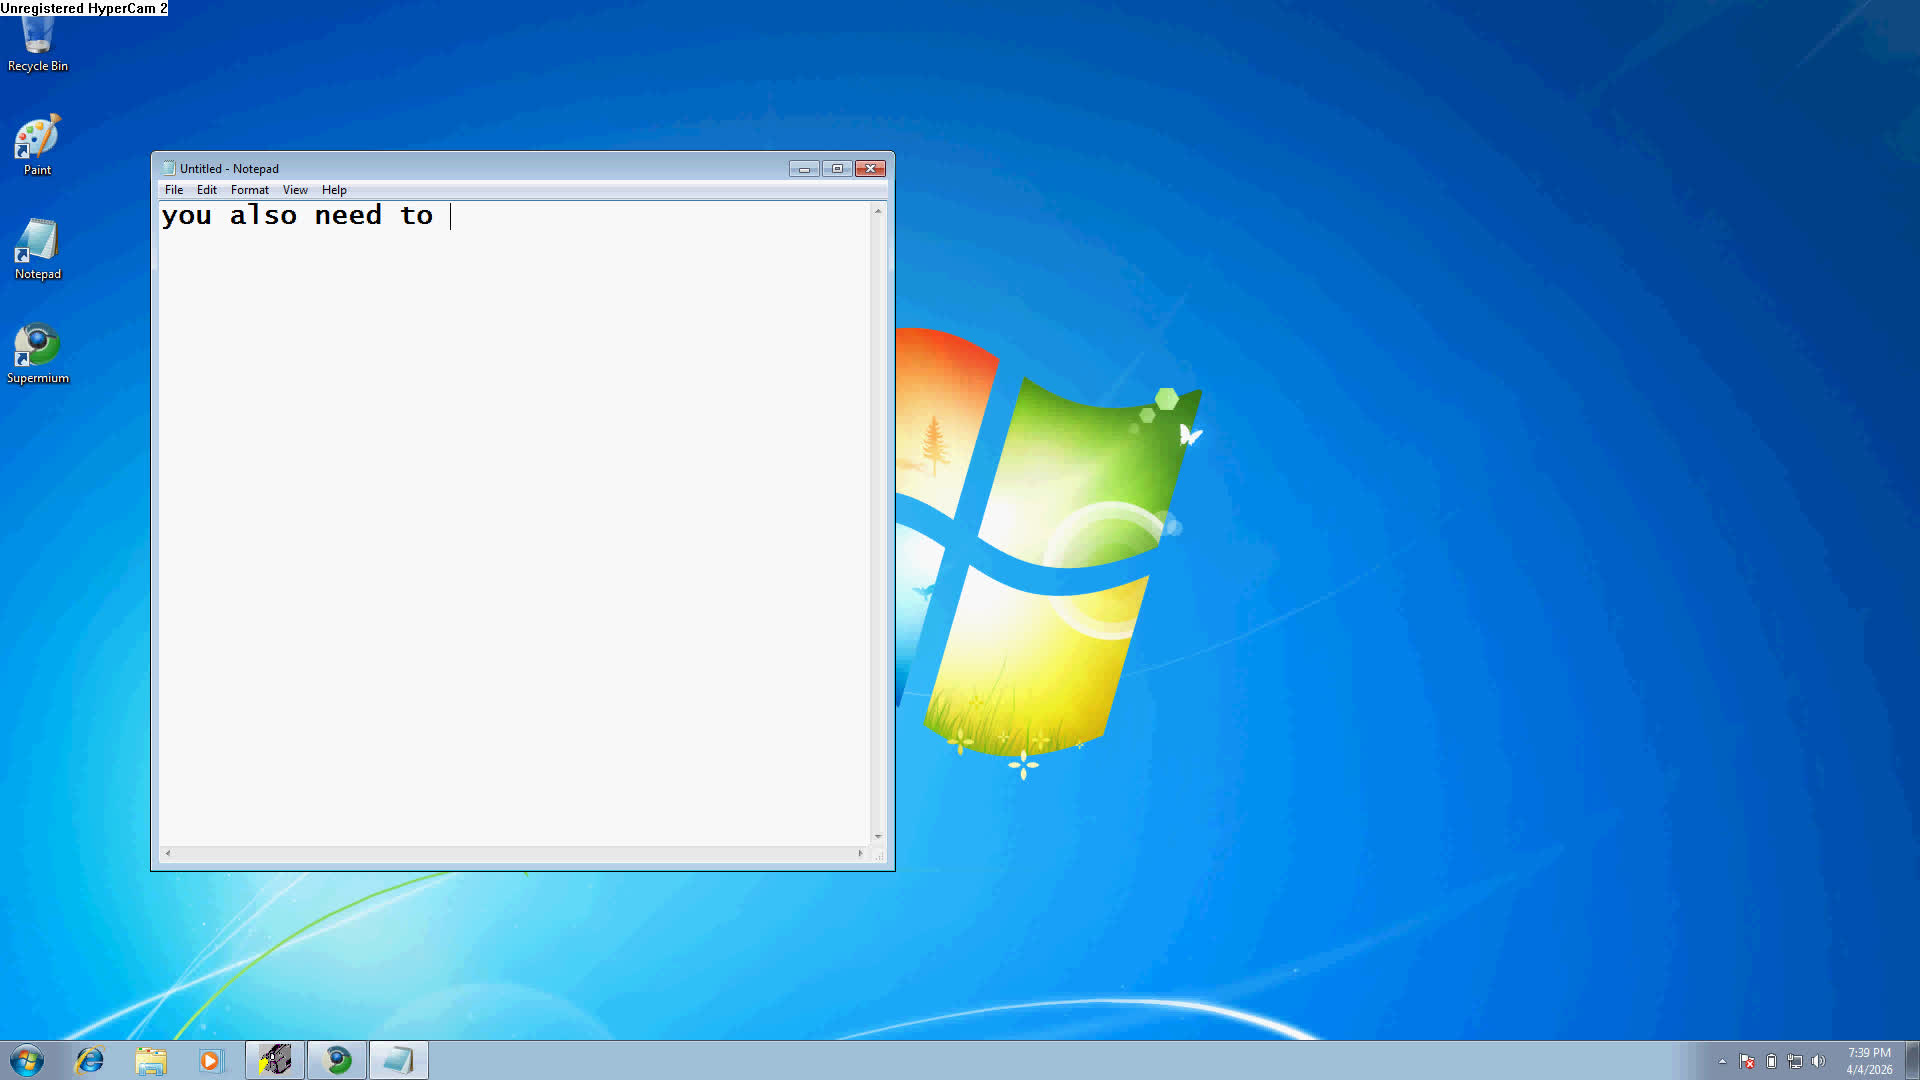
Task: Click the taskbar clock showing 7:39 PM
Action: pyautogui.click(x=1869, y=1061)
